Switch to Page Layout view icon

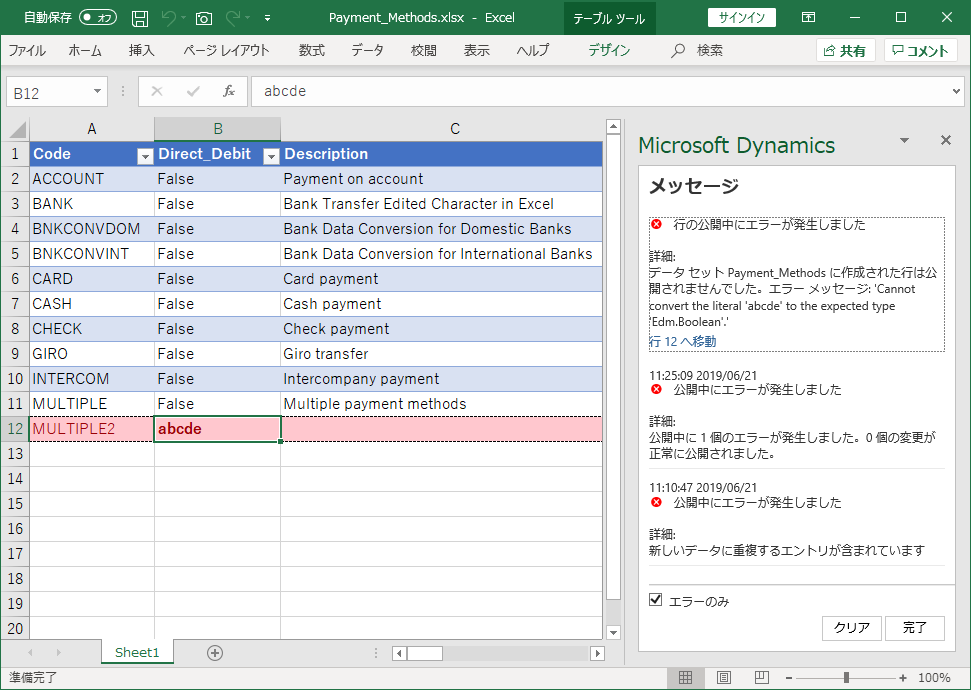pyautogui.click(x=723, y=678)
